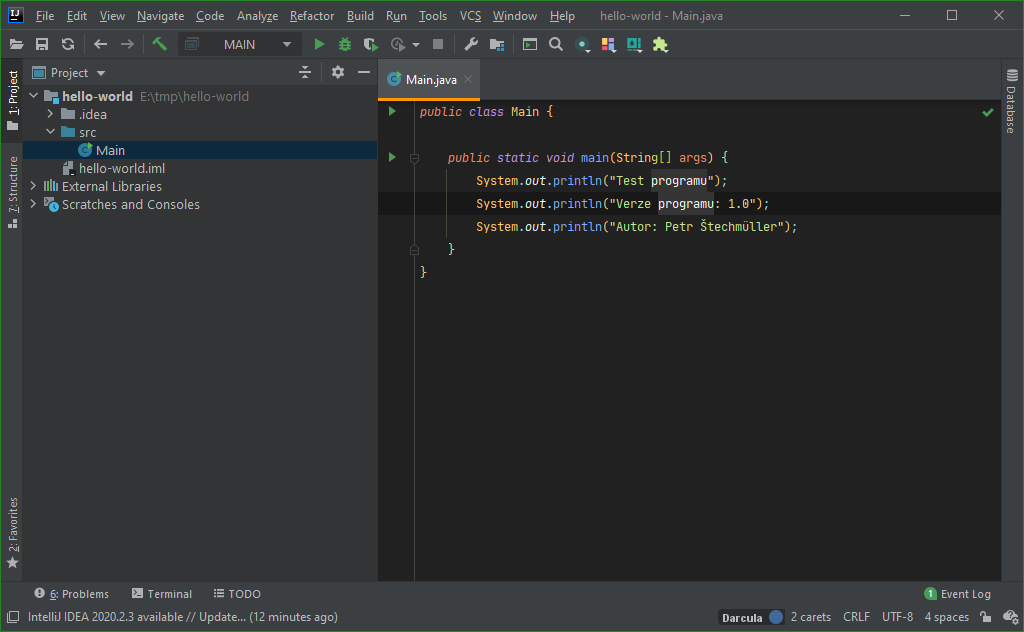Toggle the 2: Favorites side tool window

click(13, 532)
